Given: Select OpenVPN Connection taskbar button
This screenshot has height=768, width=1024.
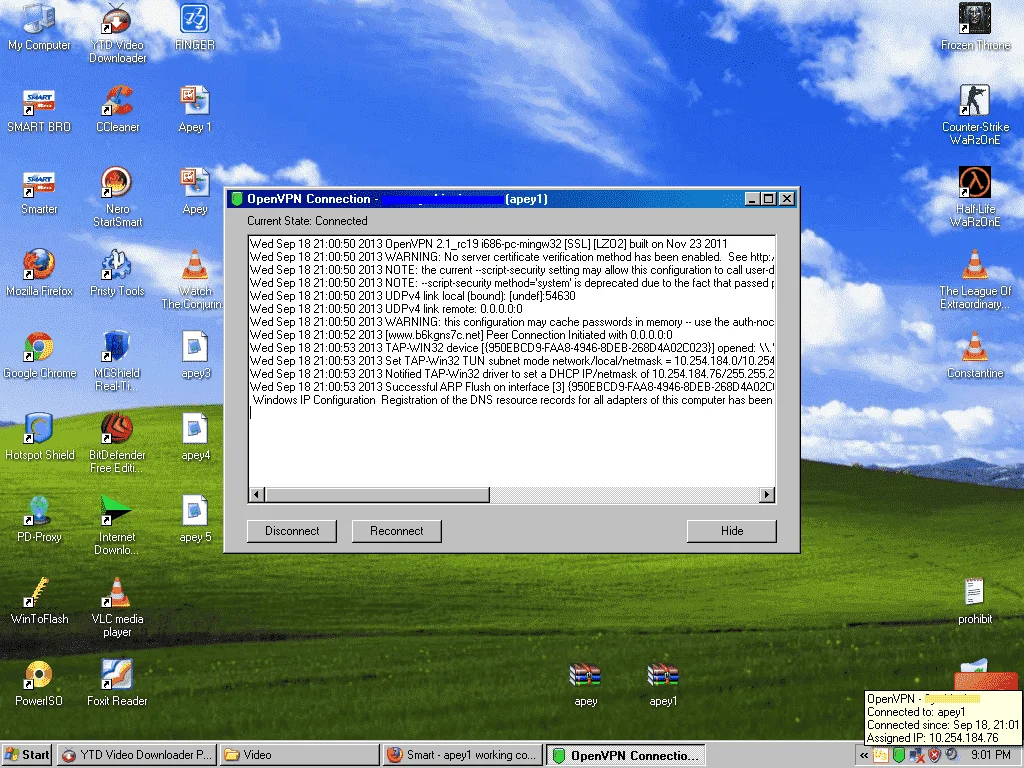Looking at the screenshot, I should tap(626, 756).
